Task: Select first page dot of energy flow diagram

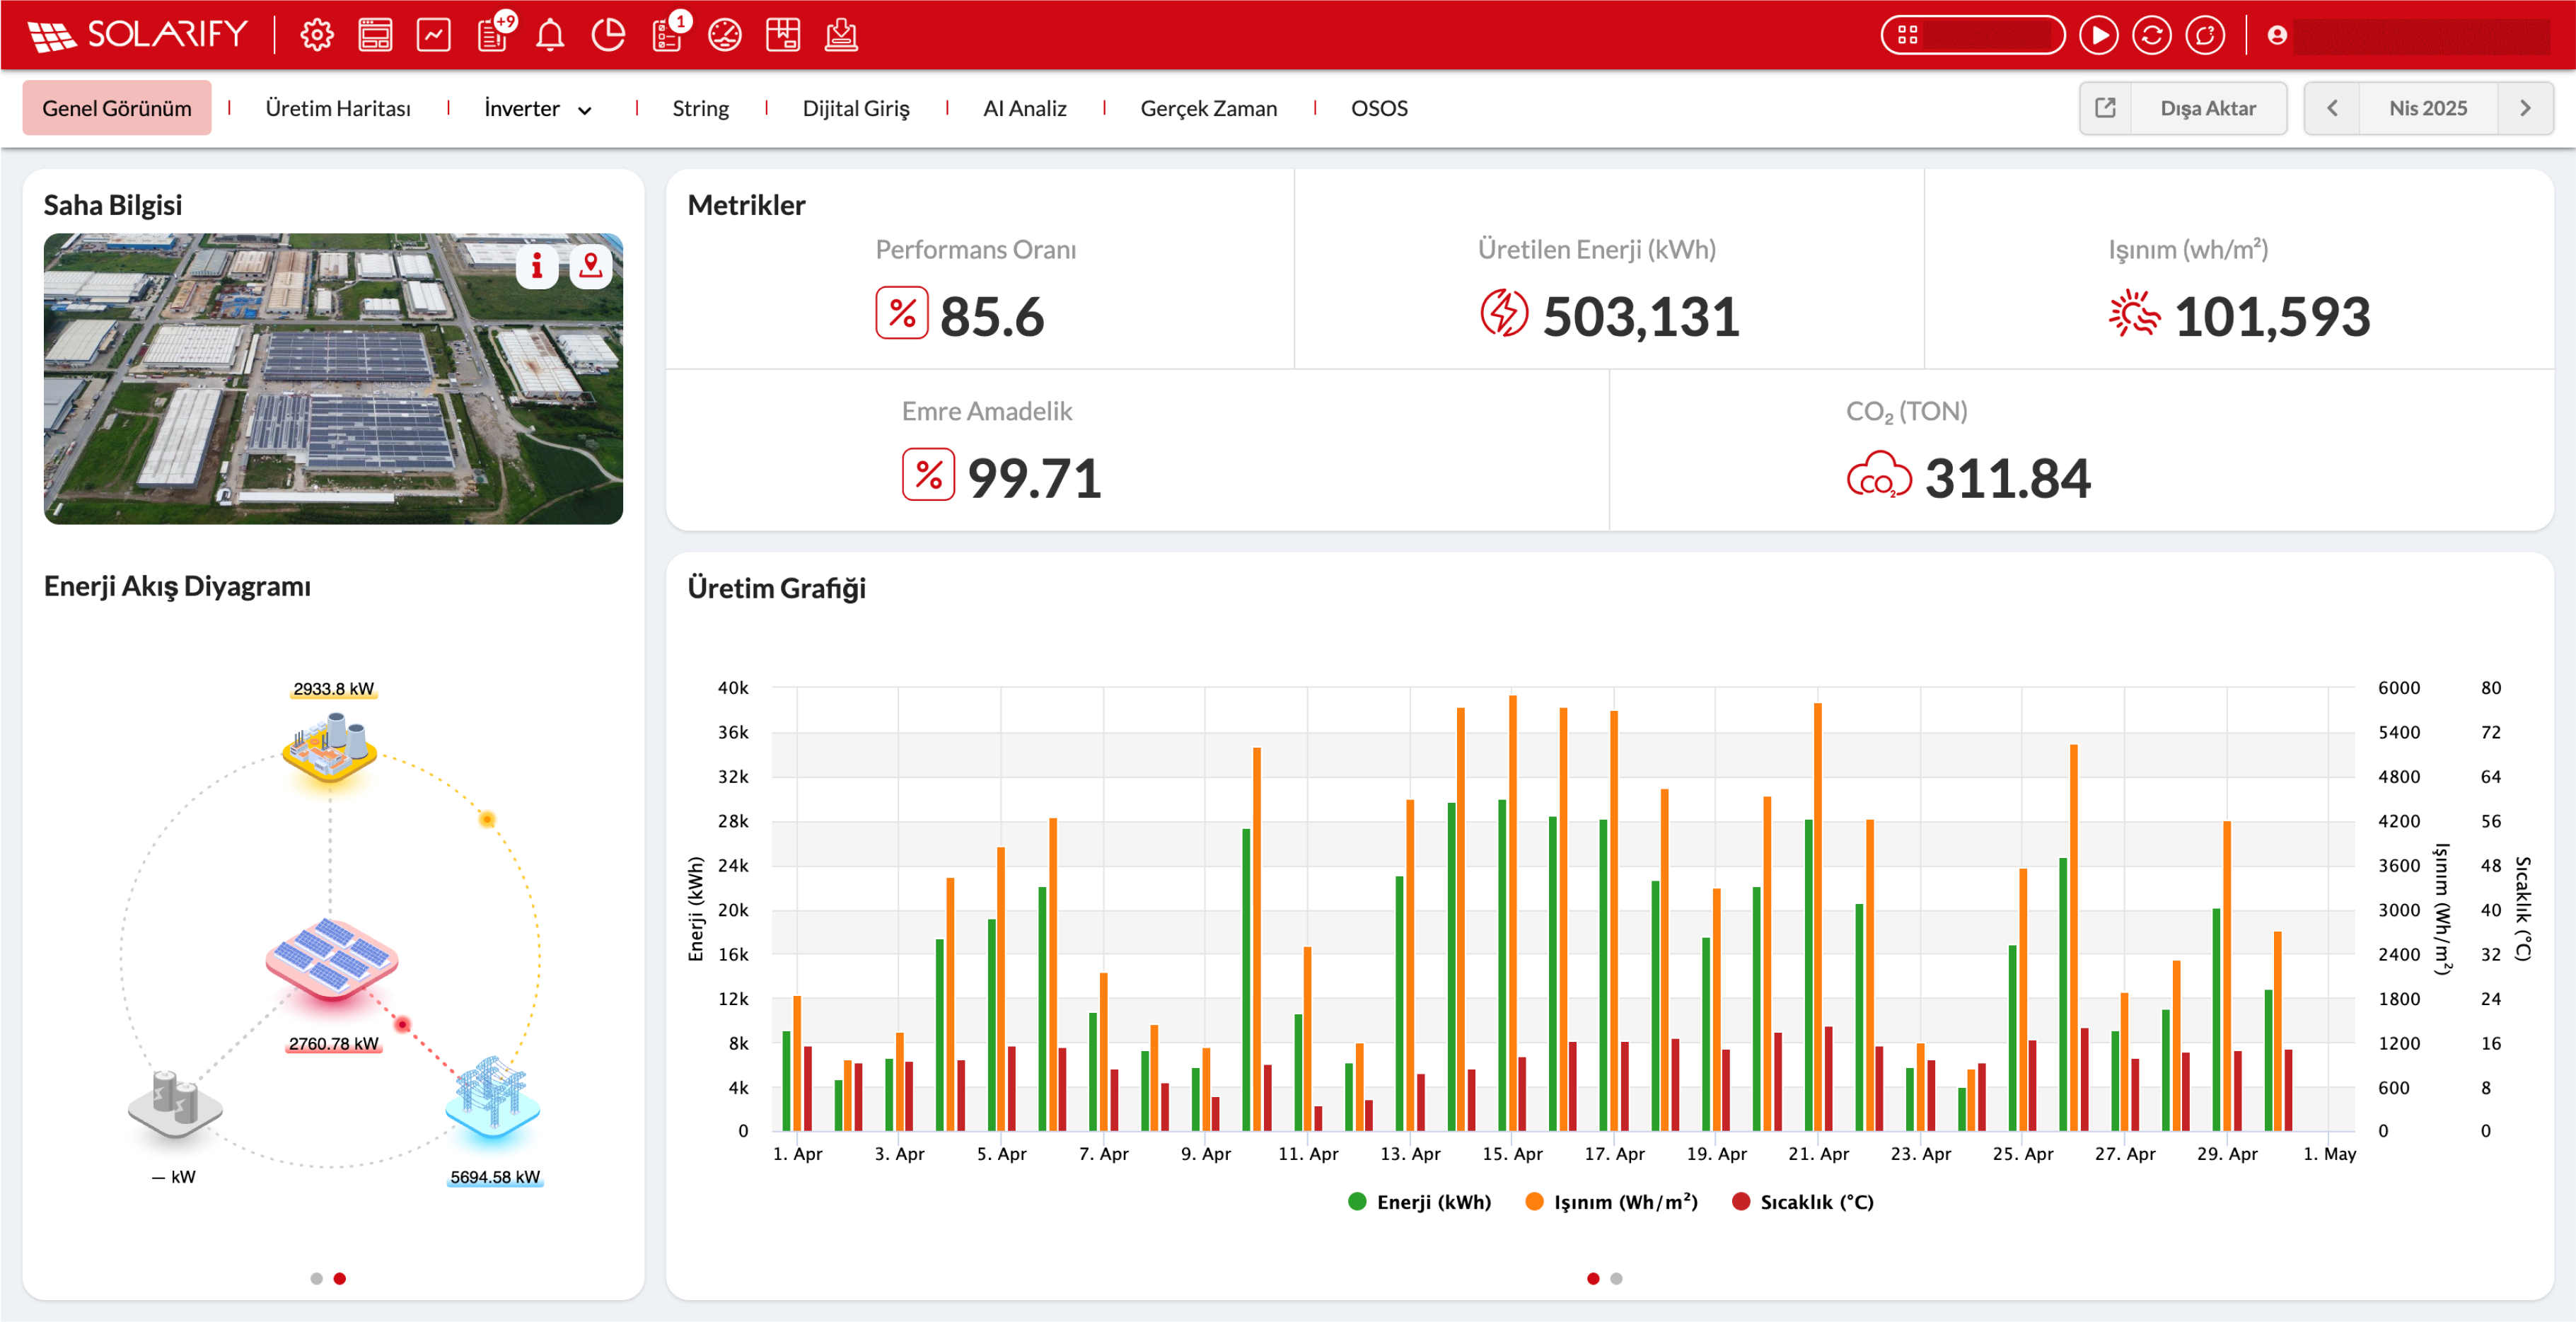Action: pyautogui.click(x=316, y=1278)
